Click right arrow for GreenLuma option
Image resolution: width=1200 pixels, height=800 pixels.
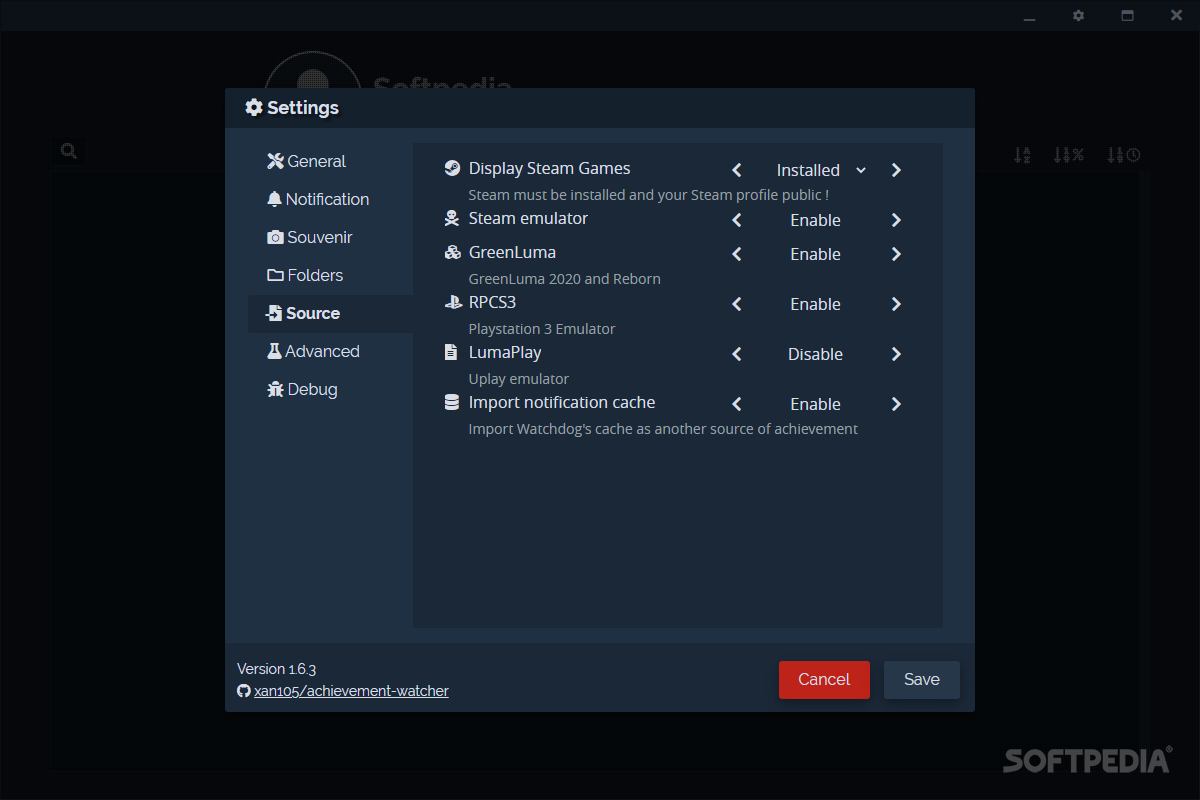pyautogui.click(x=896, y=254)
